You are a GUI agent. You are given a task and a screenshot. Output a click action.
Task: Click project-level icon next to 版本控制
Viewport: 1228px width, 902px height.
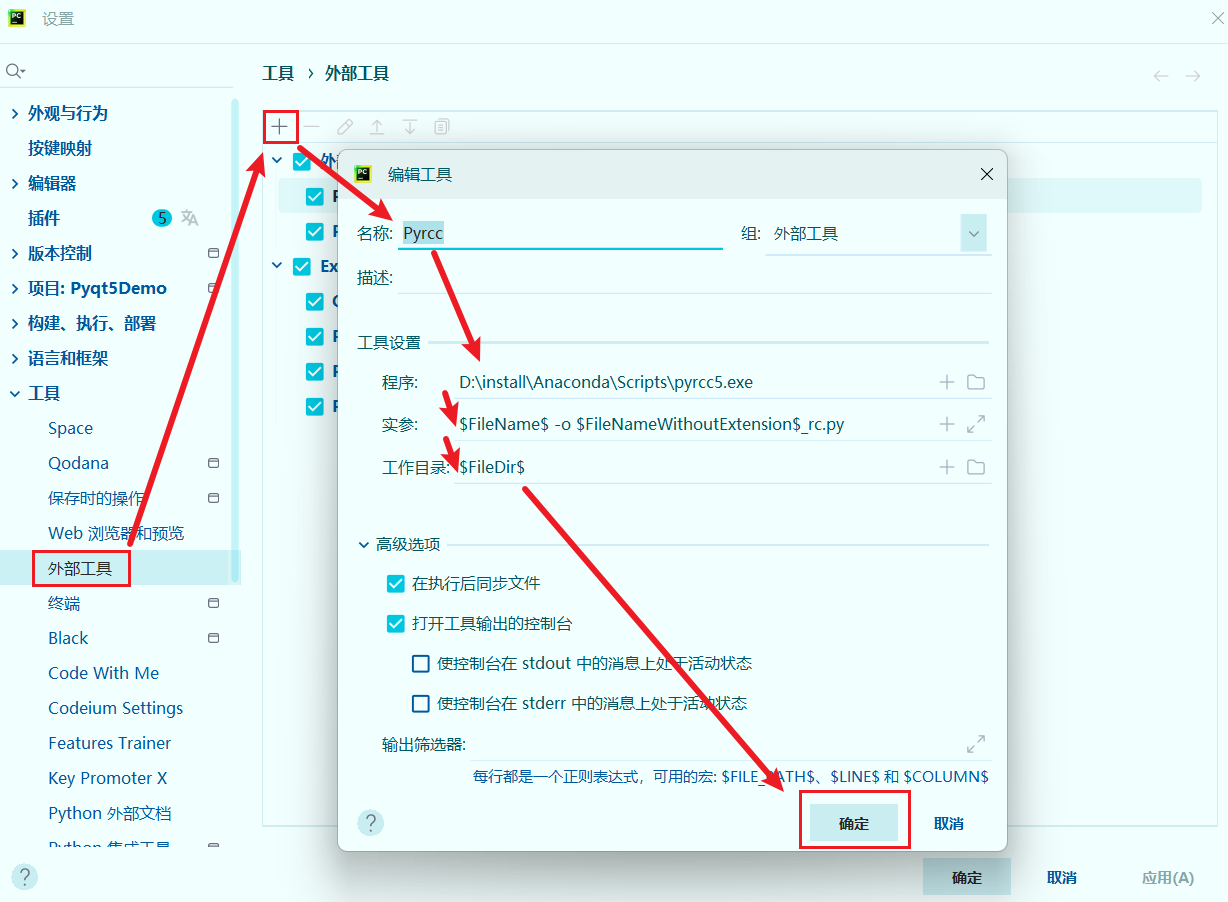213,253
